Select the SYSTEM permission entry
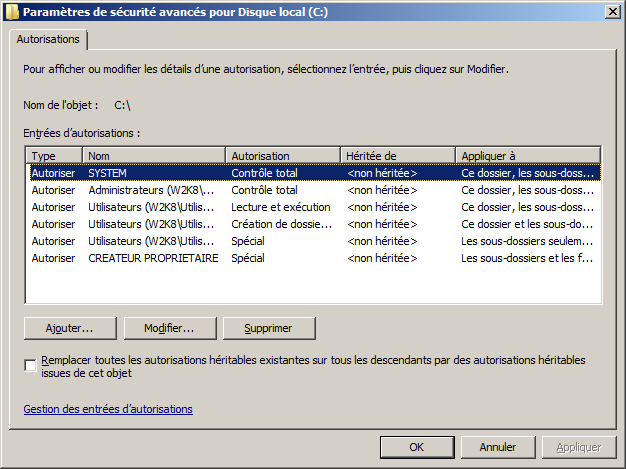 coord(150,173)
